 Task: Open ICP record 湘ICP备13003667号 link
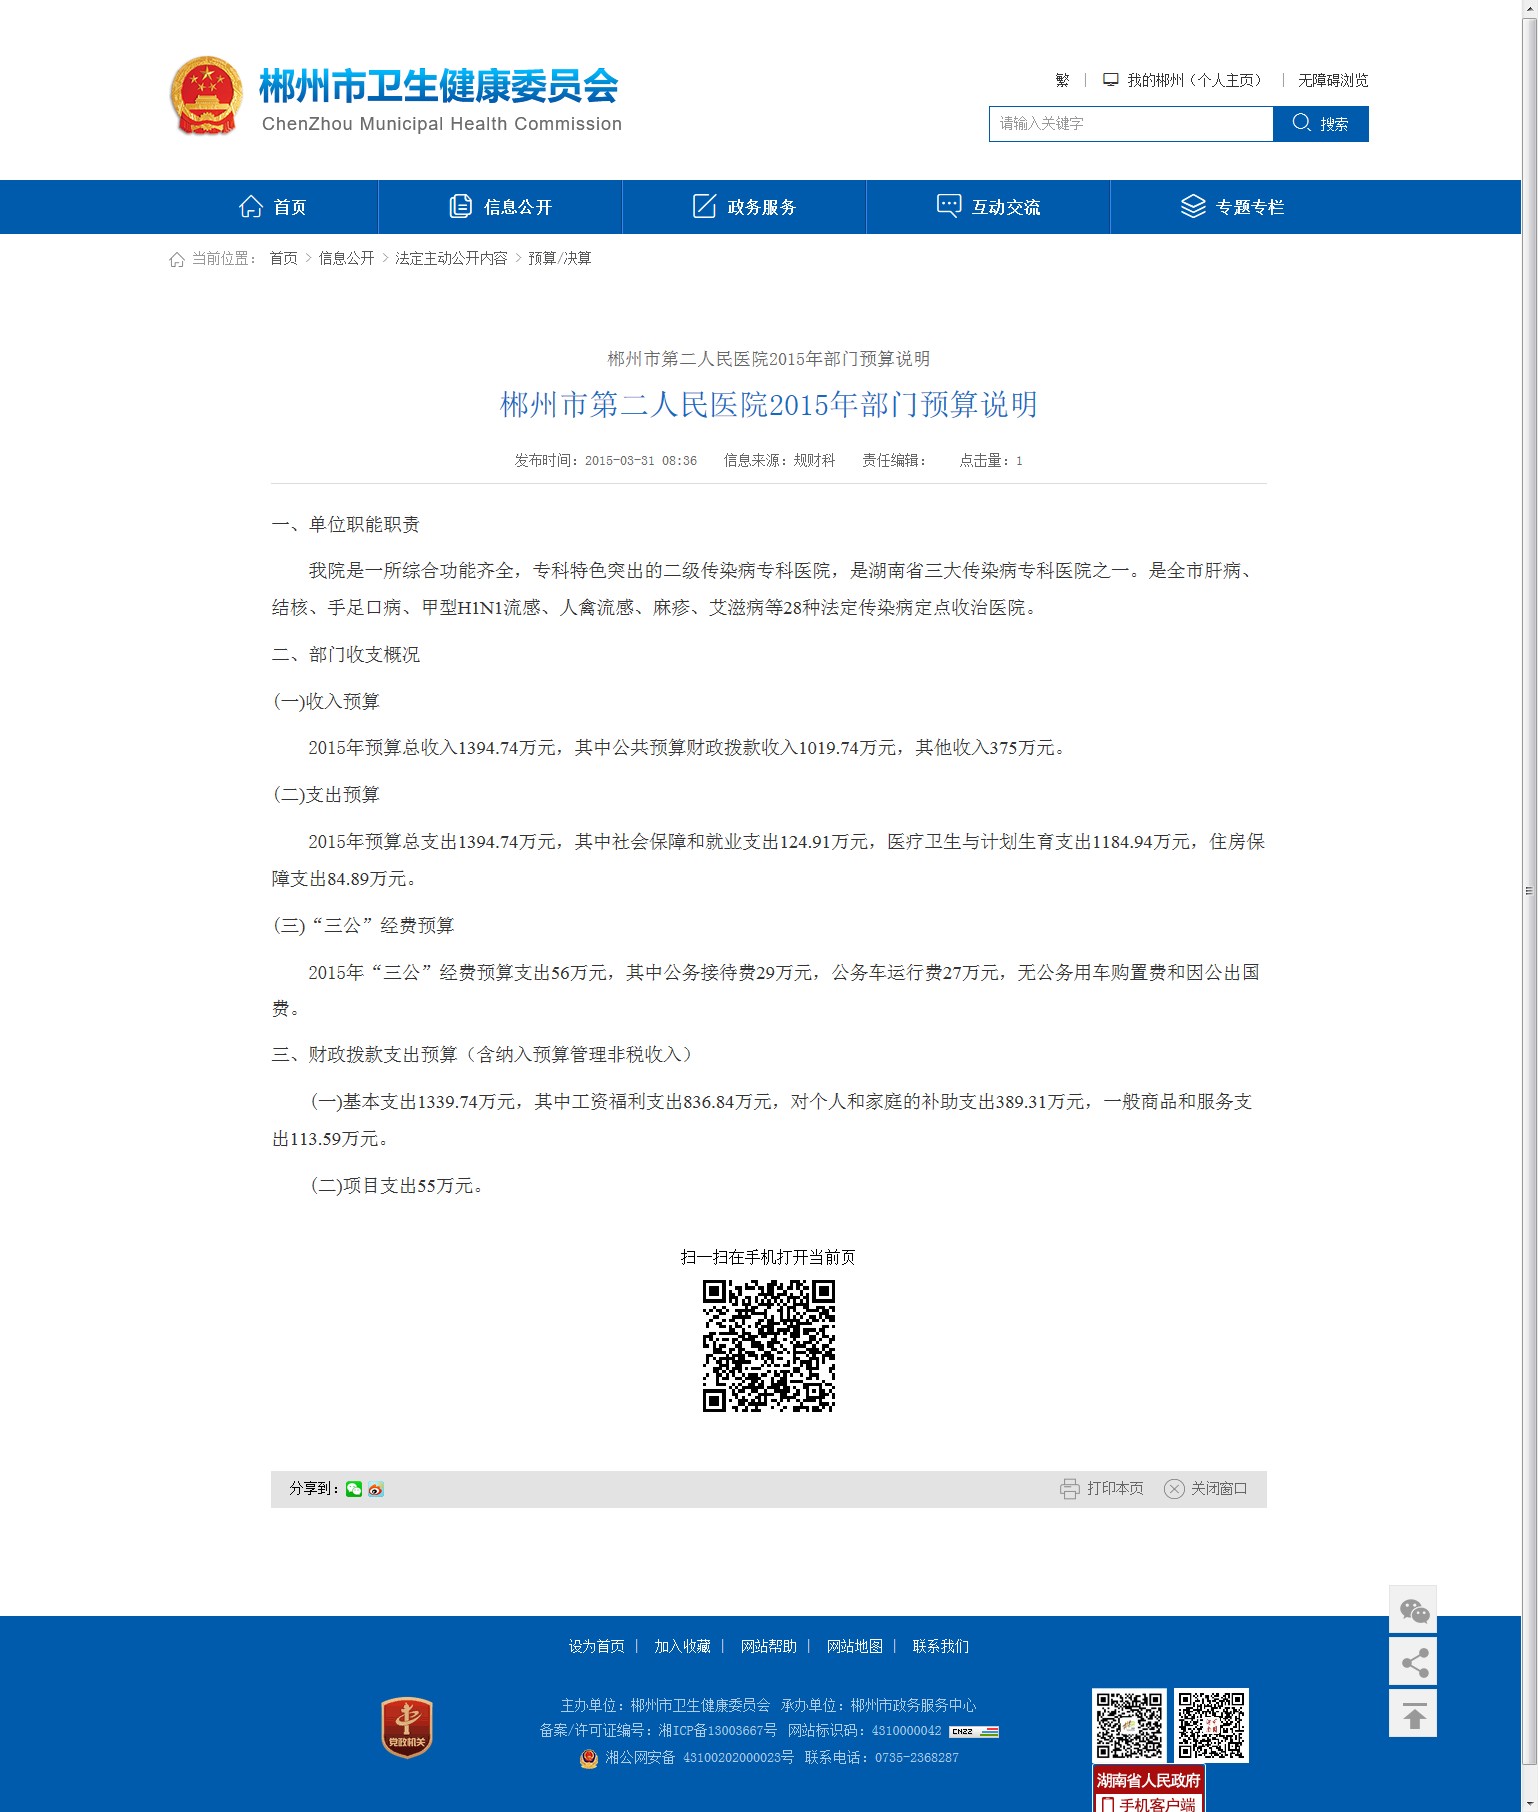coord(718,1731)
